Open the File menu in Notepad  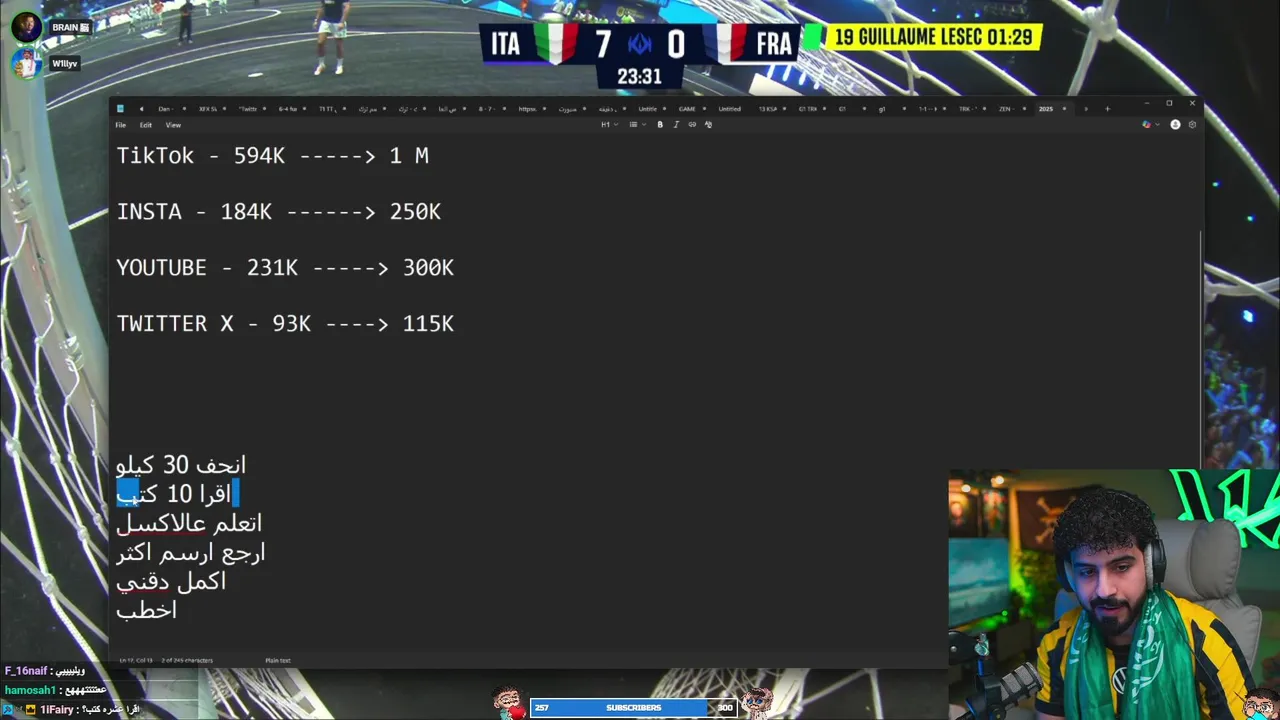pyautogui.click(x=120, y=125)
